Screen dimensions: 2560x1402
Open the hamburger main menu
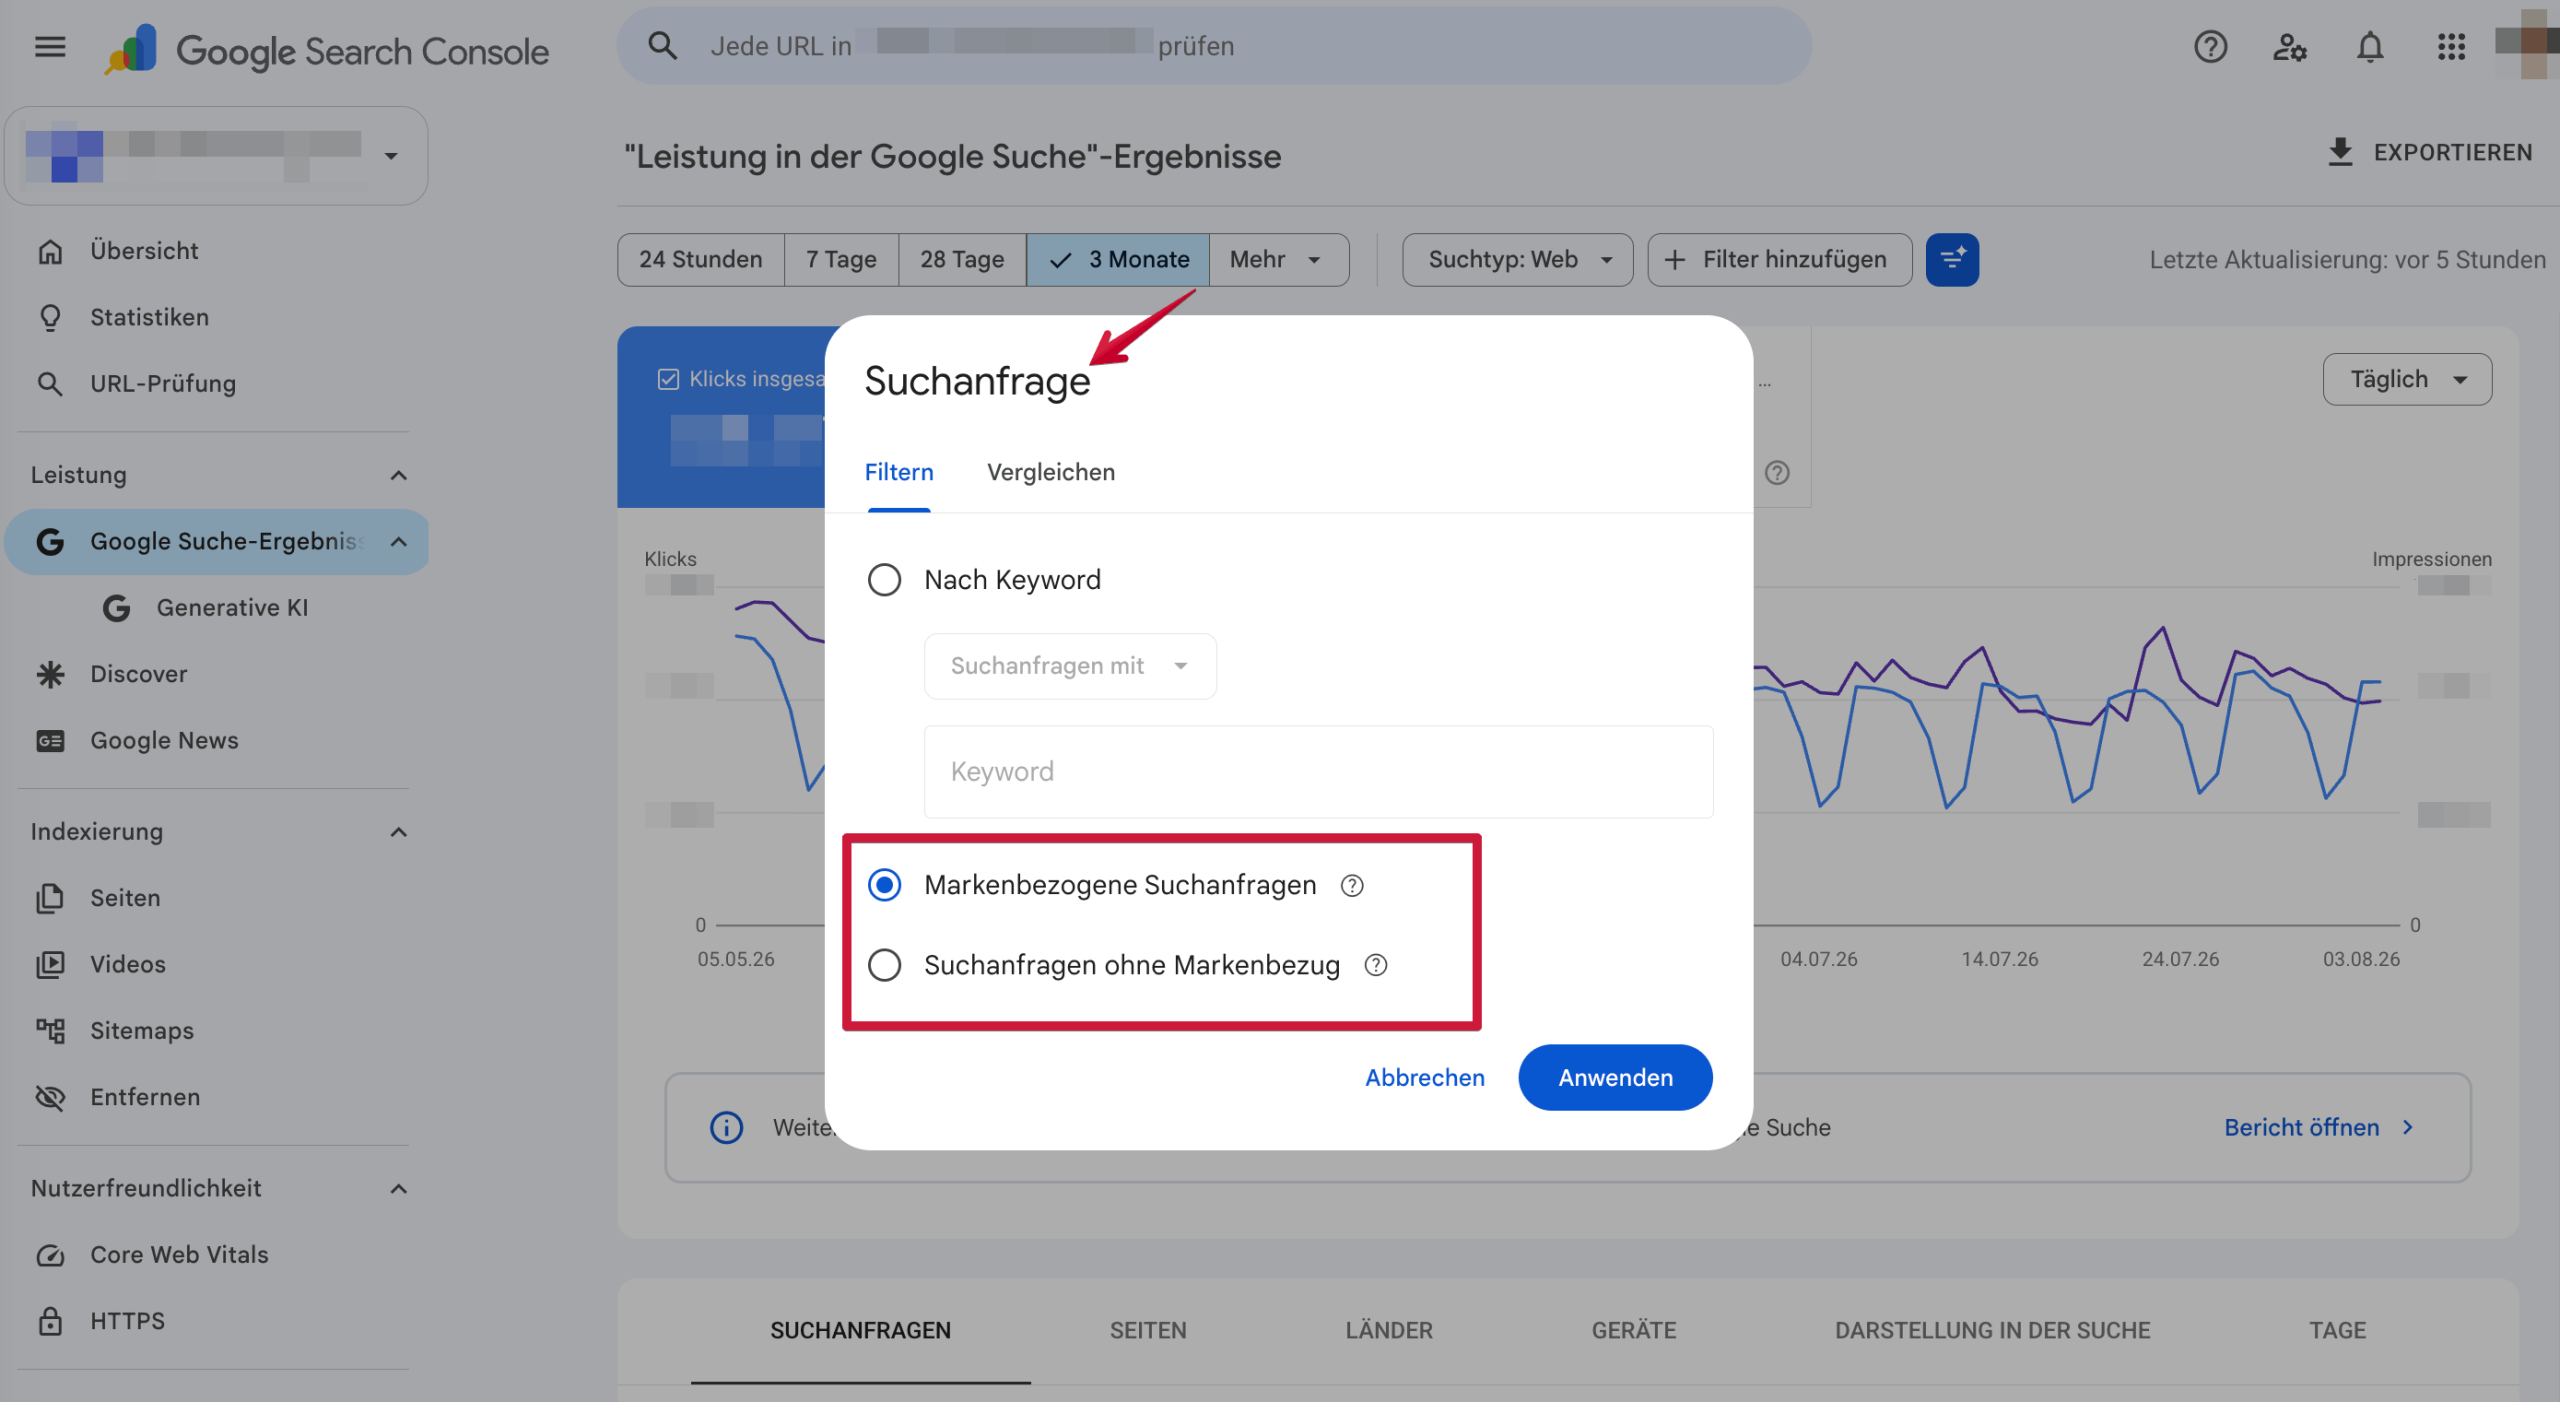pos(50,47)
